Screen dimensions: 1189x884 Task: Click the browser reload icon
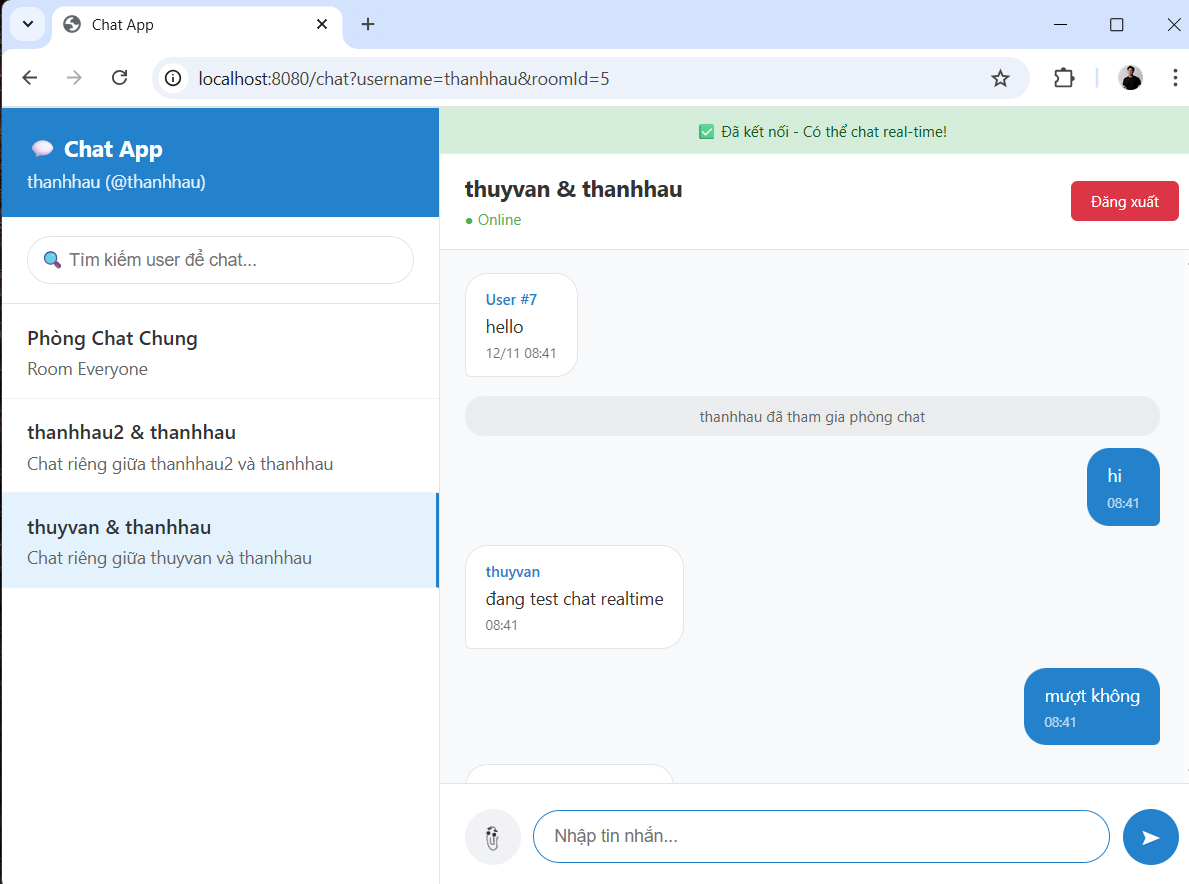pyautogui.click(x=119, y=78)
